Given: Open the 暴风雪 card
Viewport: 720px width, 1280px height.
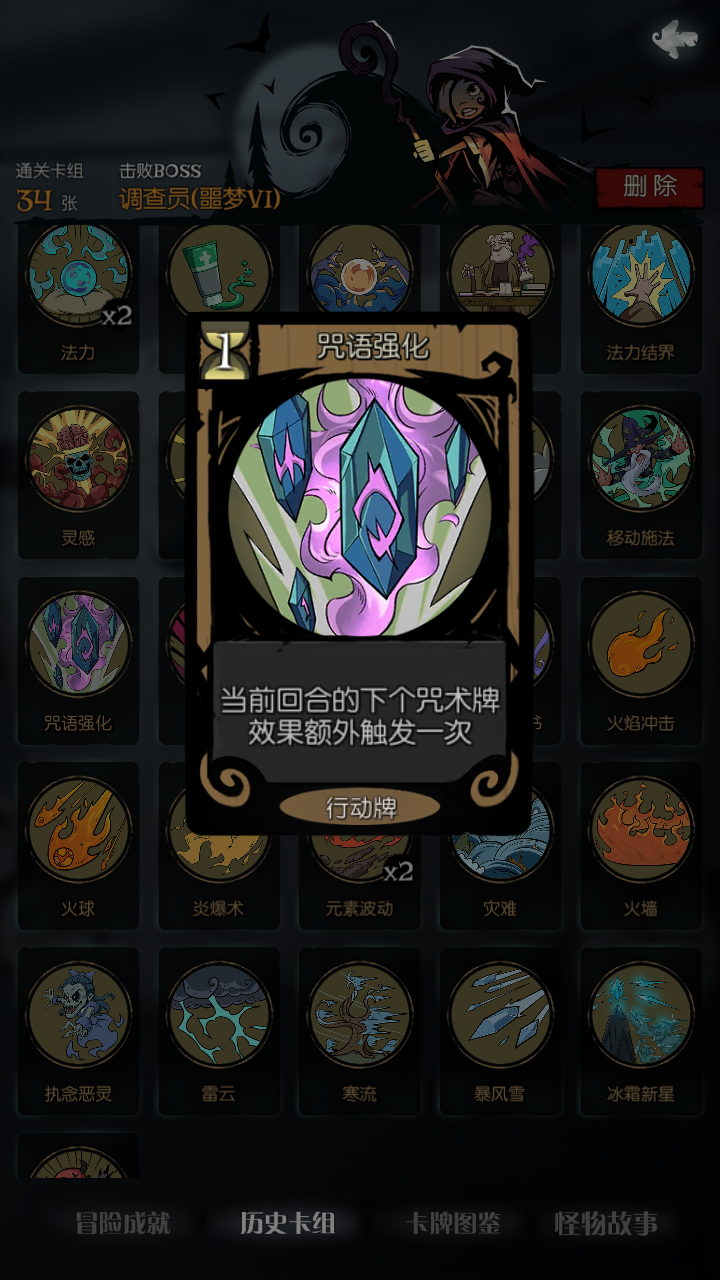Looking at the screenshot, I should pos(500,1015).
